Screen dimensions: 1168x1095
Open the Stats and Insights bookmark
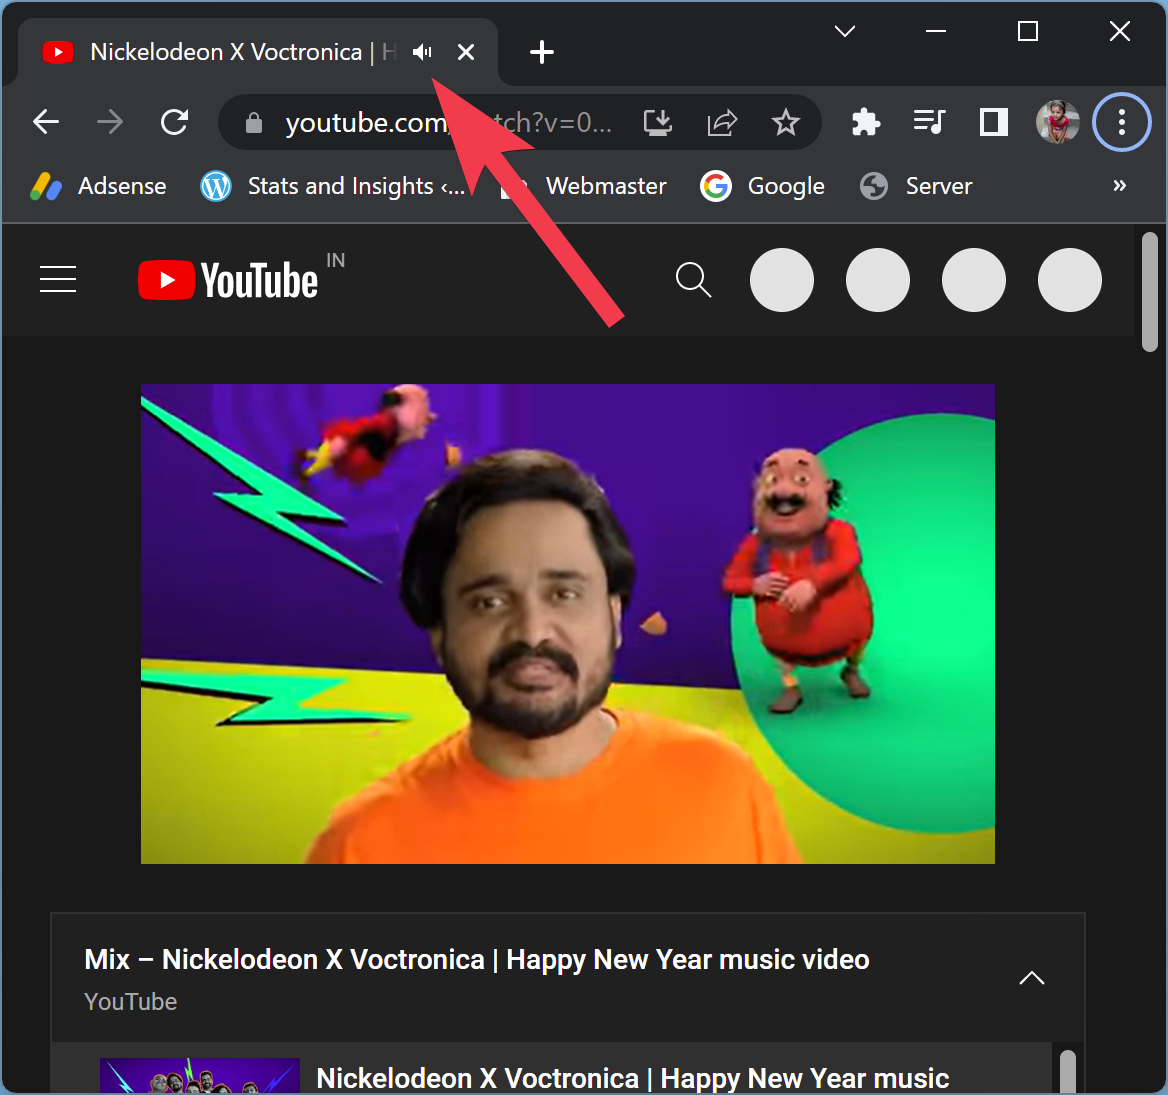tap(333, 186)
